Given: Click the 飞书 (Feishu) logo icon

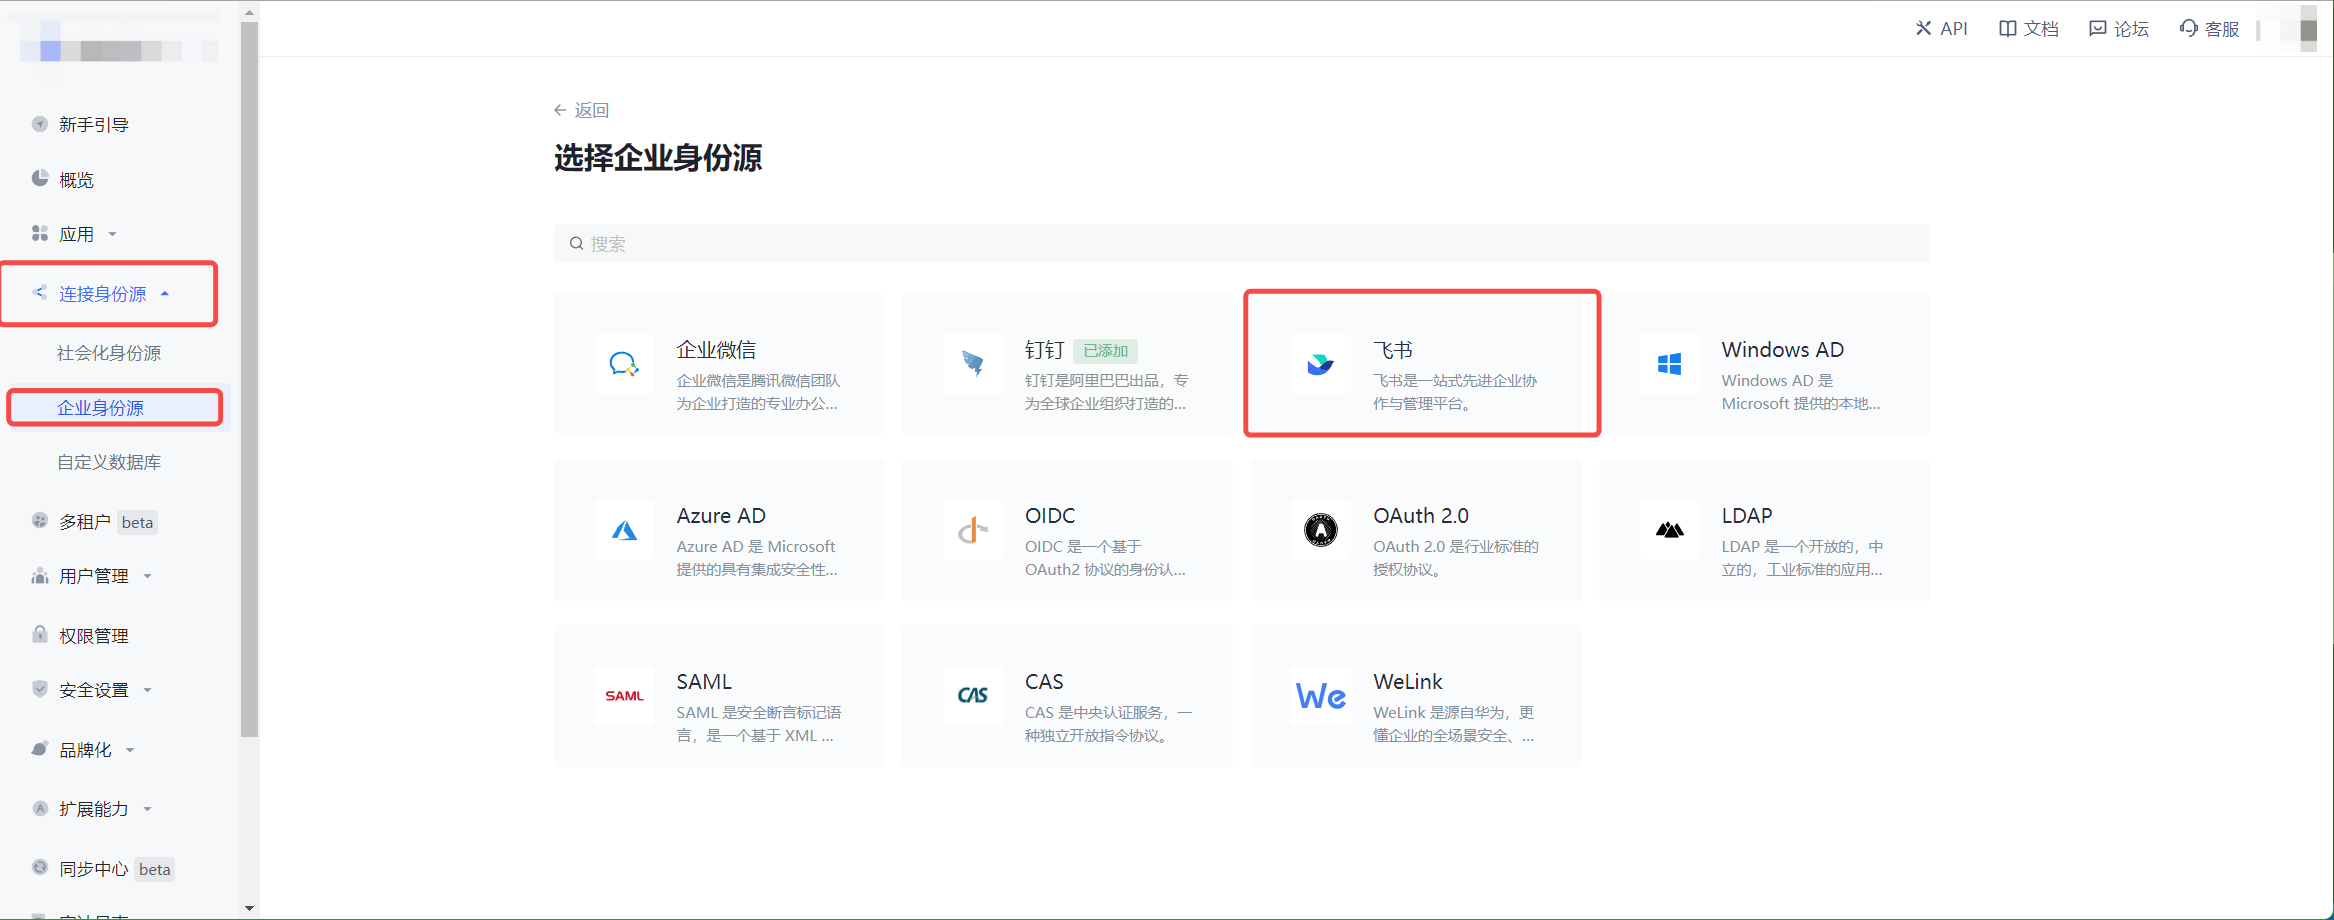Looking at the screenshot, I should pyautogui.click(x=1320, y=364).
